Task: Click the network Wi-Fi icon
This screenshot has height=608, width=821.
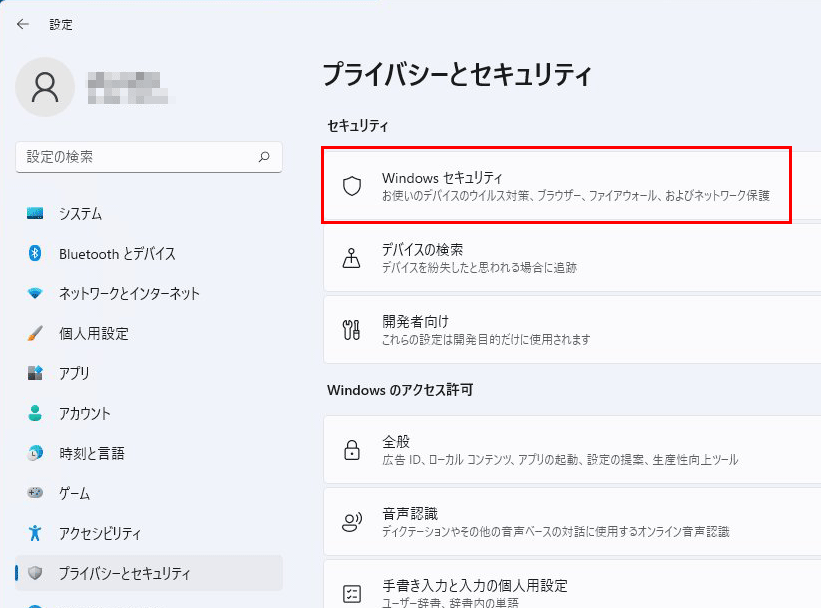Action: [x=35, y=293]
